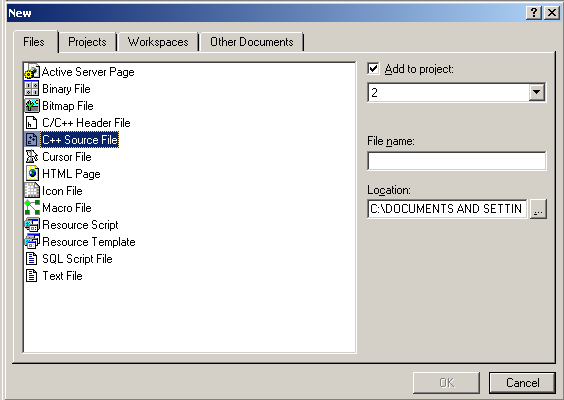
Task: Pick C/C++ Header File entry
Action: 86,123
